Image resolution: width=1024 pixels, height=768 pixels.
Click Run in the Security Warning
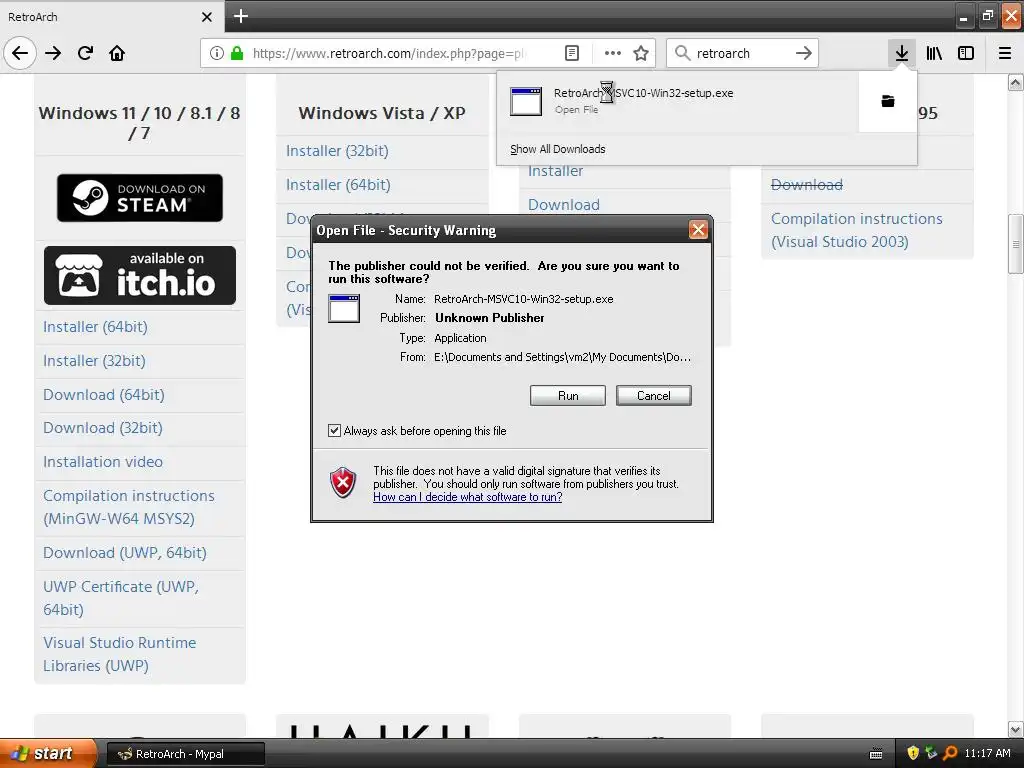[568, 396]
